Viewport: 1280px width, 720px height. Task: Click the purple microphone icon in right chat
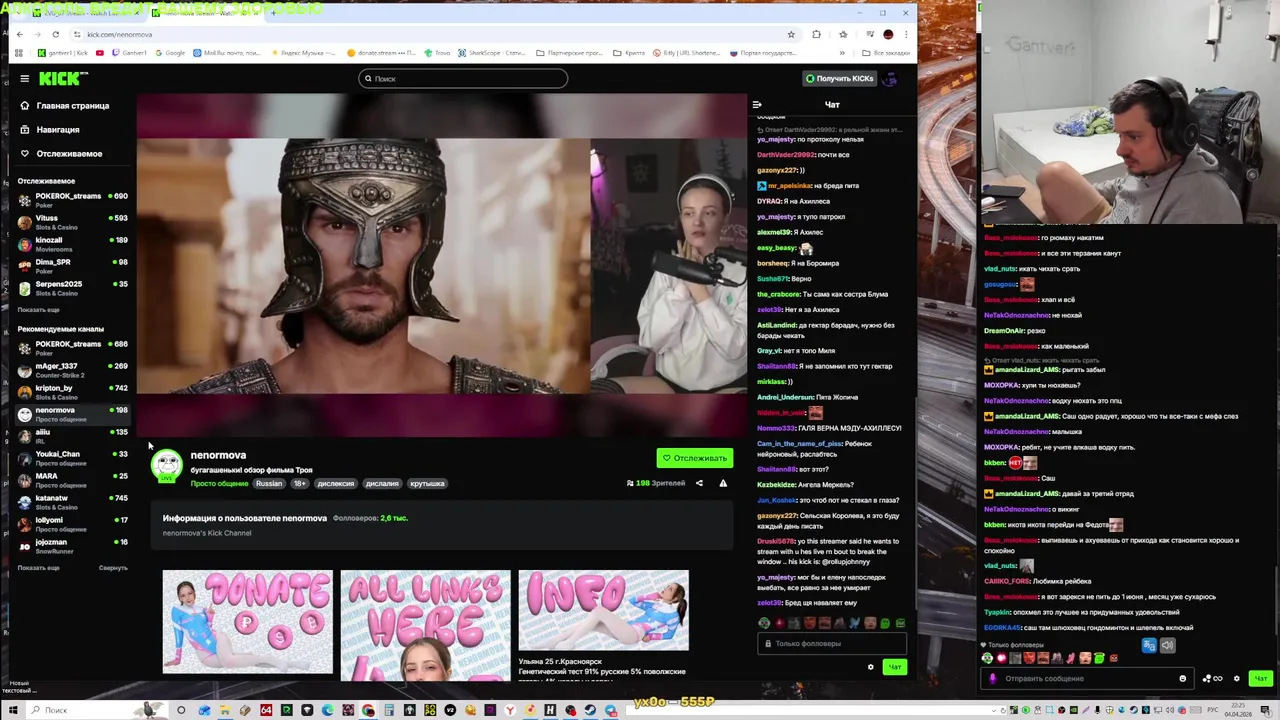tap(992, 678)
